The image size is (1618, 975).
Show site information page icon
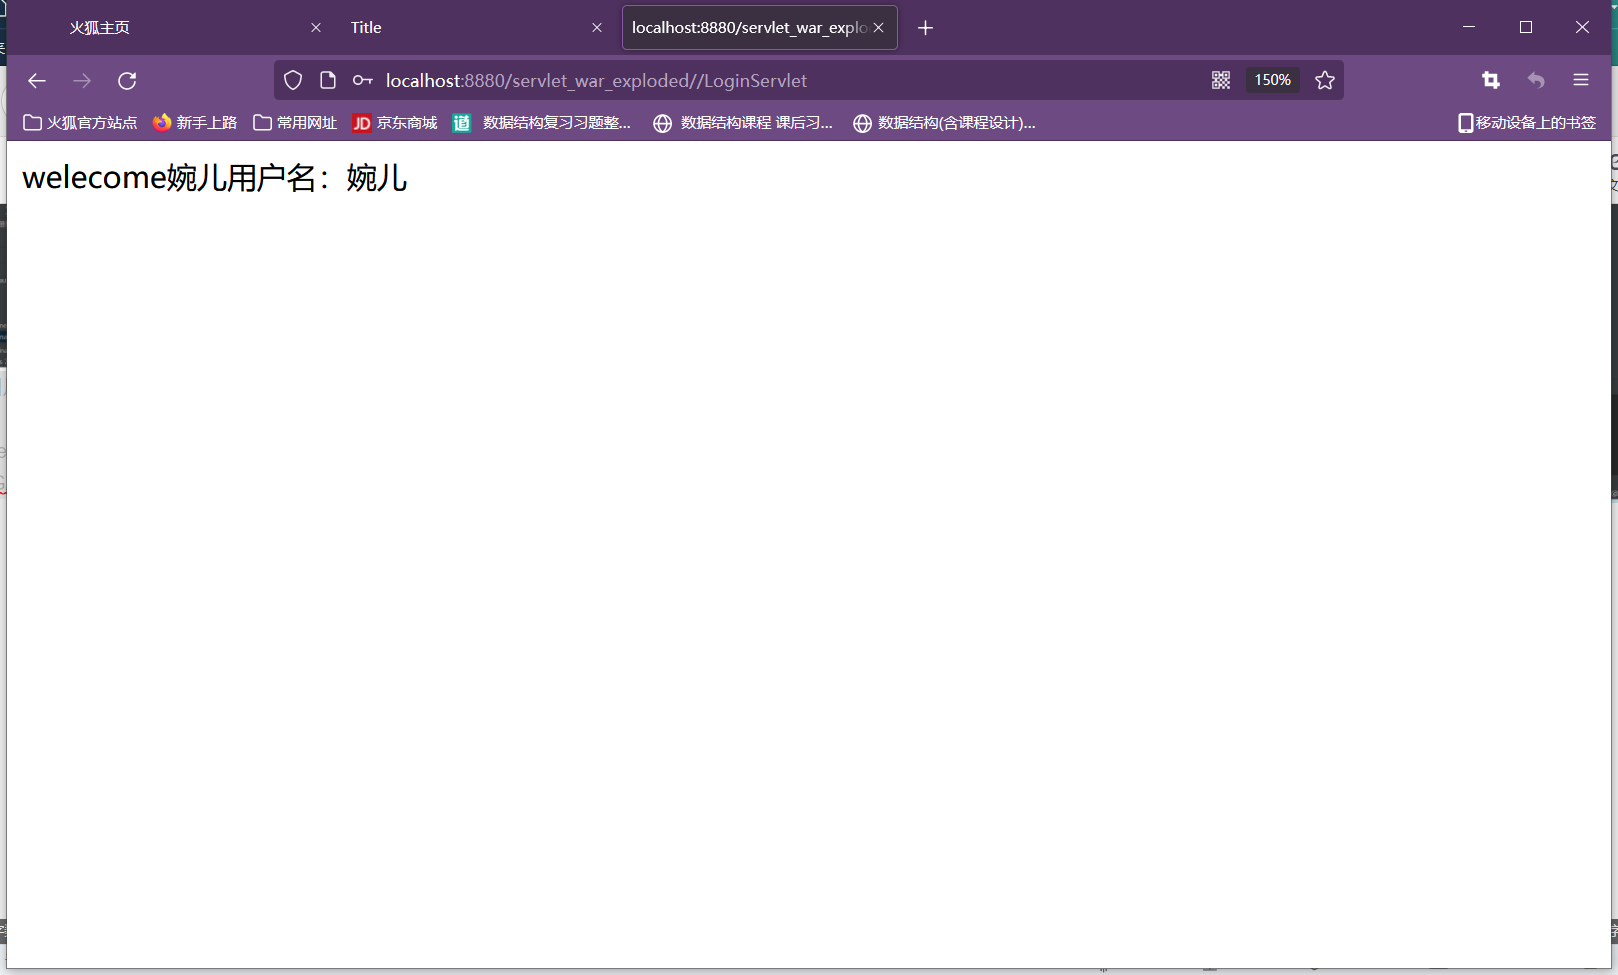[328, 80]
